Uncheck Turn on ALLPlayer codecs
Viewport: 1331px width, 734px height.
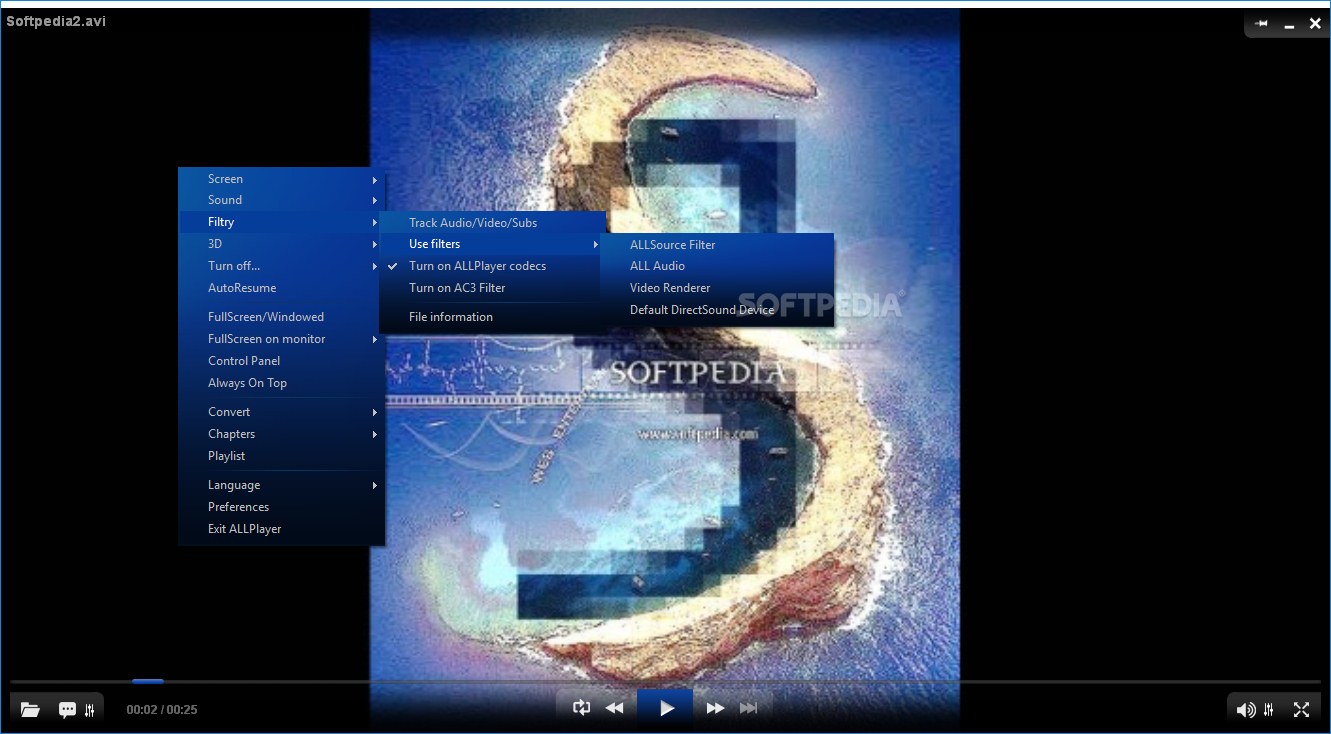click(492, 266)
